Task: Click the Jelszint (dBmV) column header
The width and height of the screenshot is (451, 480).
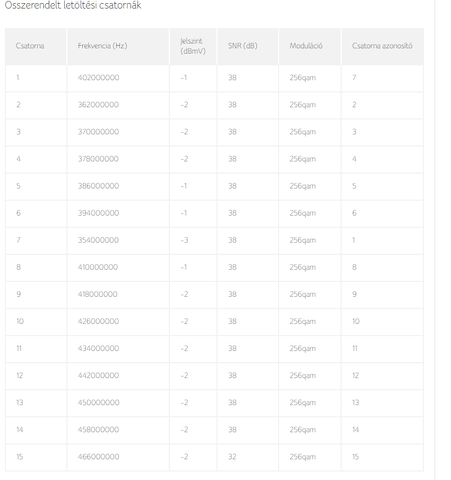Action: [193, 46]
